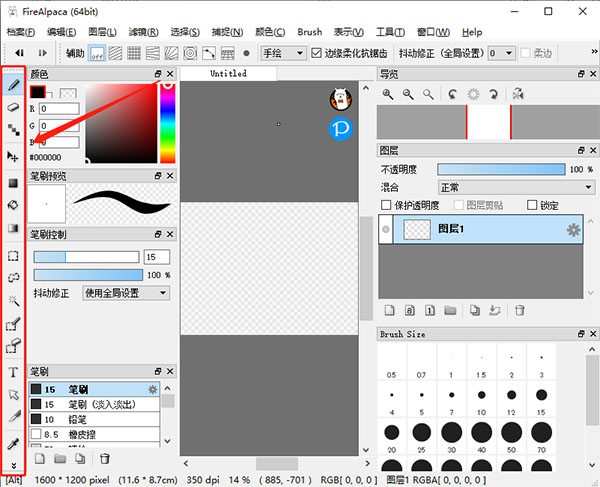Delete layer using the layer panel trash icon

[x=519, y=311]
